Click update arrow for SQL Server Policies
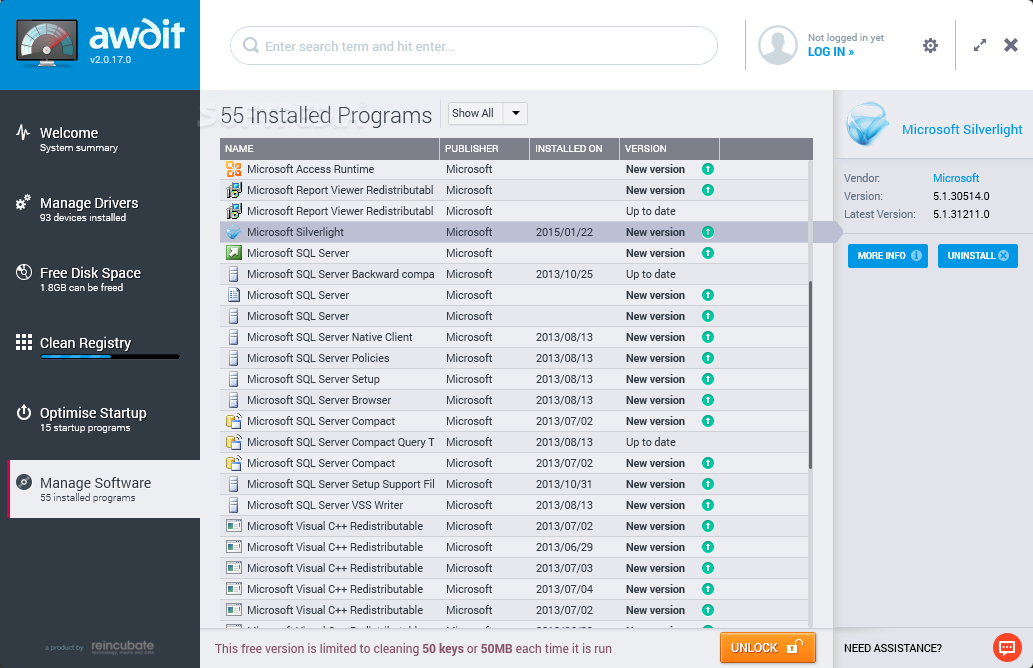The width and height of the screenshot is (1033, 668). (x=708, y=358)
